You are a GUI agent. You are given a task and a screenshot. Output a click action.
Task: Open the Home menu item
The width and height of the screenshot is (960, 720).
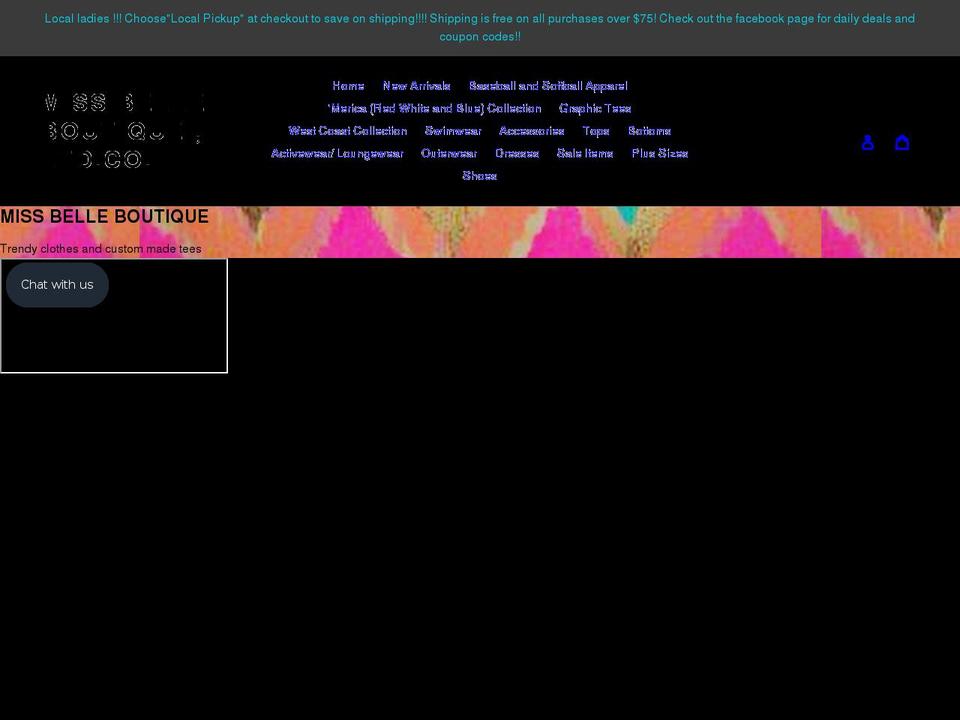click(x=347, y=86)
